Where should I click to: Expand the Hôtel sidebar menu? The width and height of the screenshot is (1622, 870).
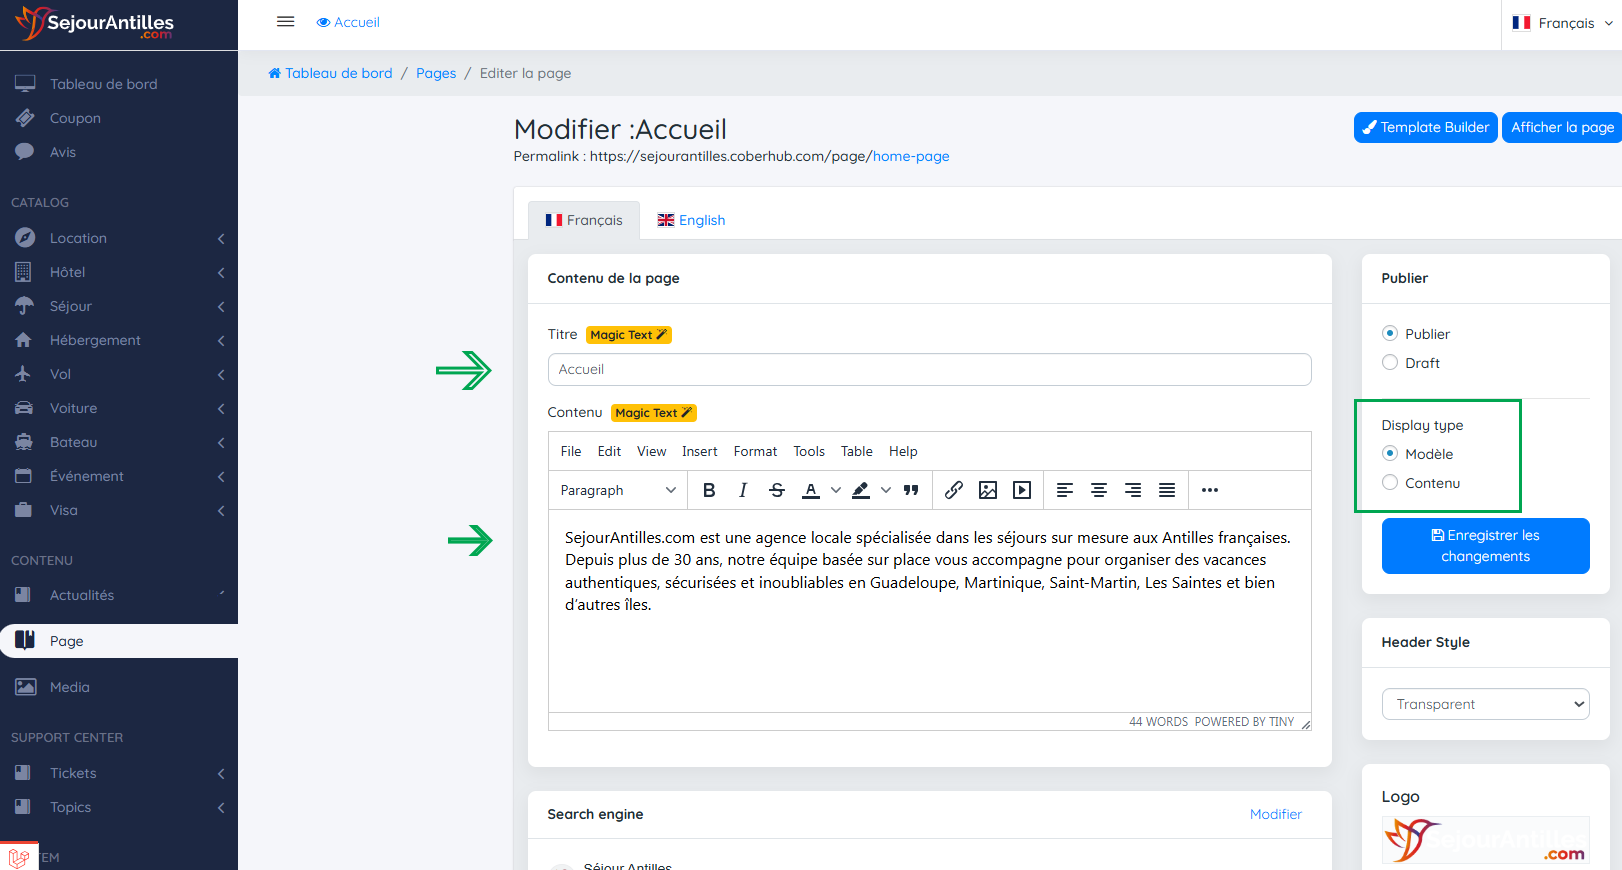click(119, 272)
